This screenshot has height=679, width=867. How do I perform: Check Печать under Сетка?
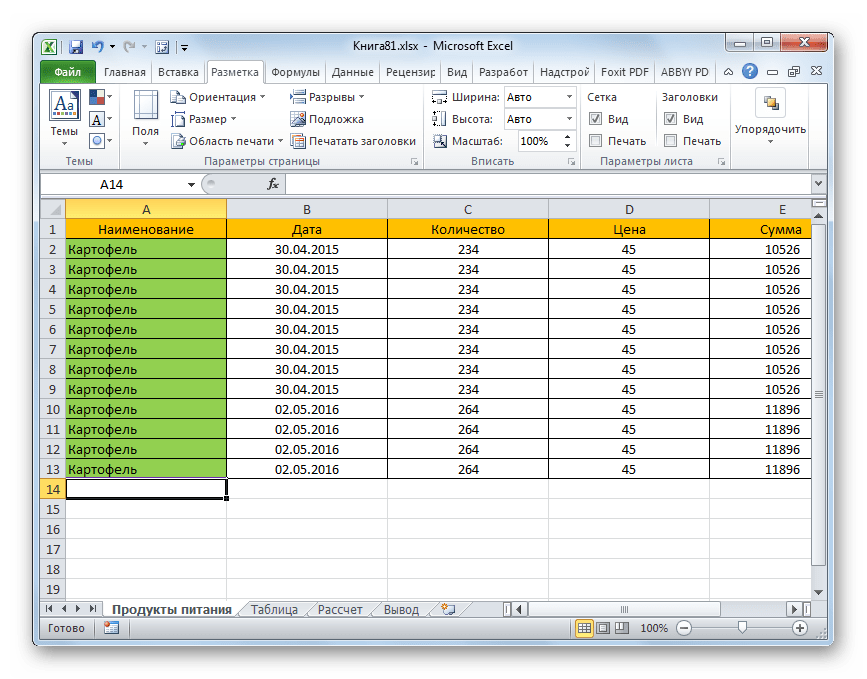tap(597, 140)
